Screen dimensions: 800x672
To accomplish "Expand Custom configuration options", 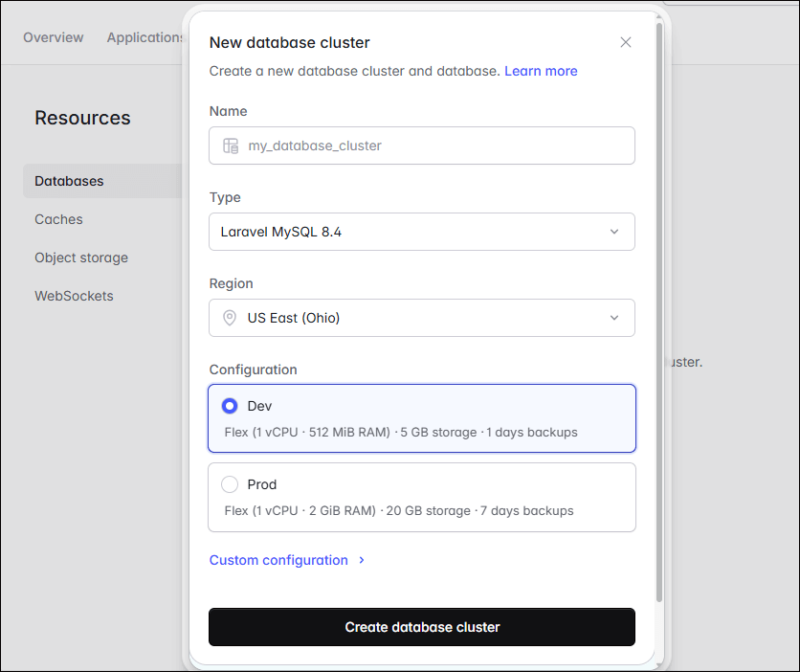I will point(279,561).
